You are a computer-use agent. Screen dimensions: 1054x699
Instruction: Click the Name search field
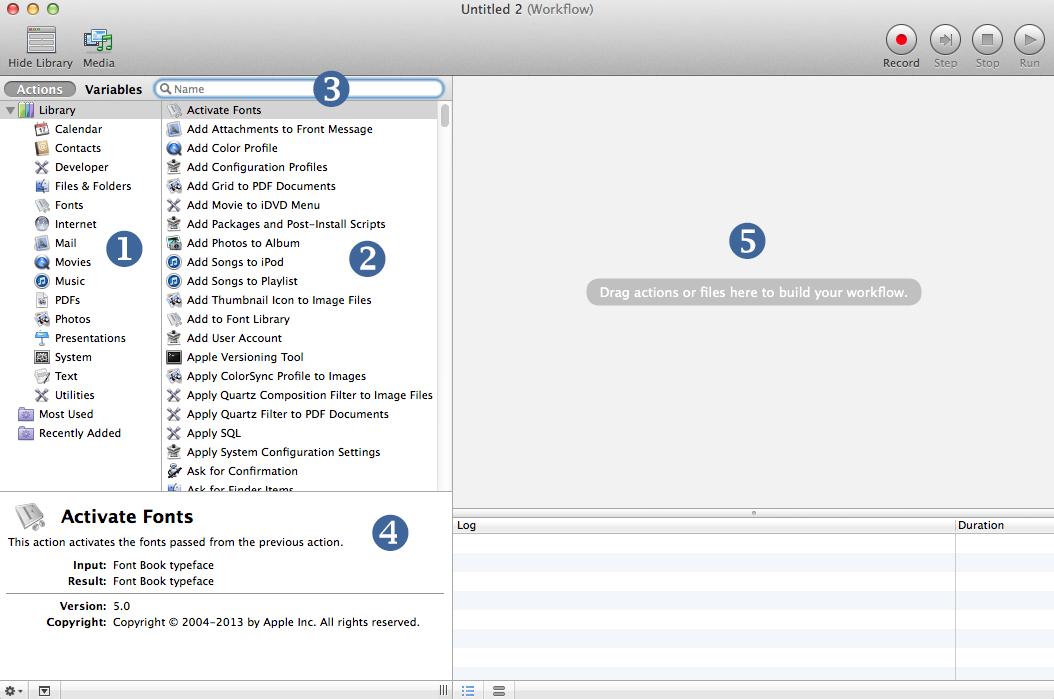pos(299,89)
